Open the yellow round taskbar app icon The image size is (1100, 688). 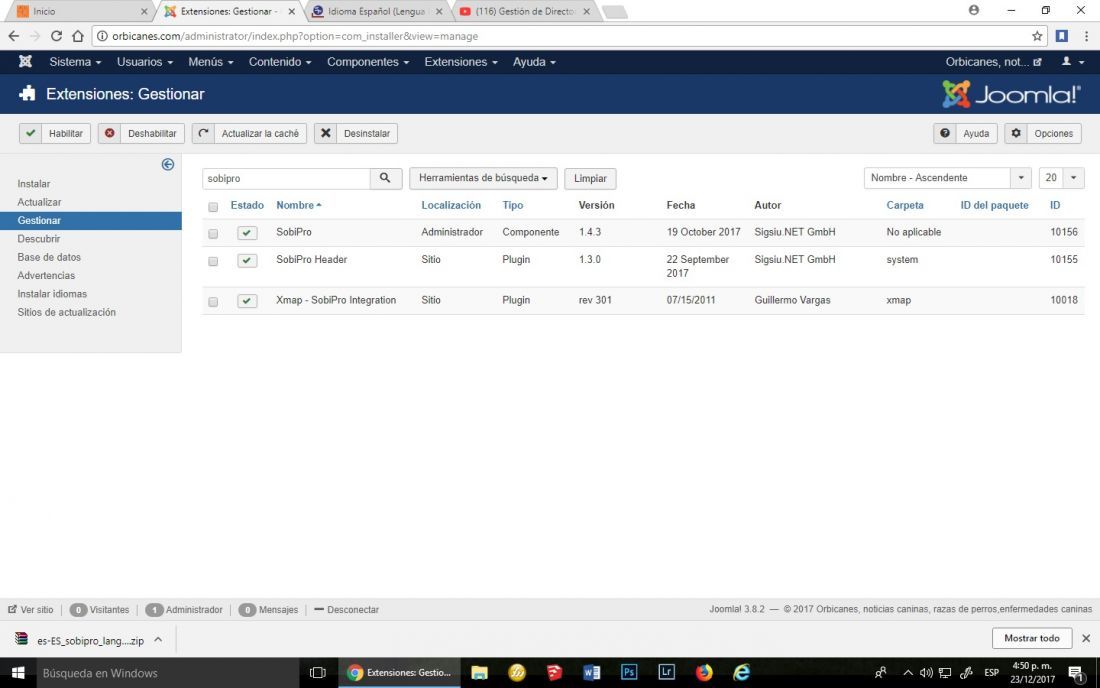pyautogui.click(x=517, y=673)
